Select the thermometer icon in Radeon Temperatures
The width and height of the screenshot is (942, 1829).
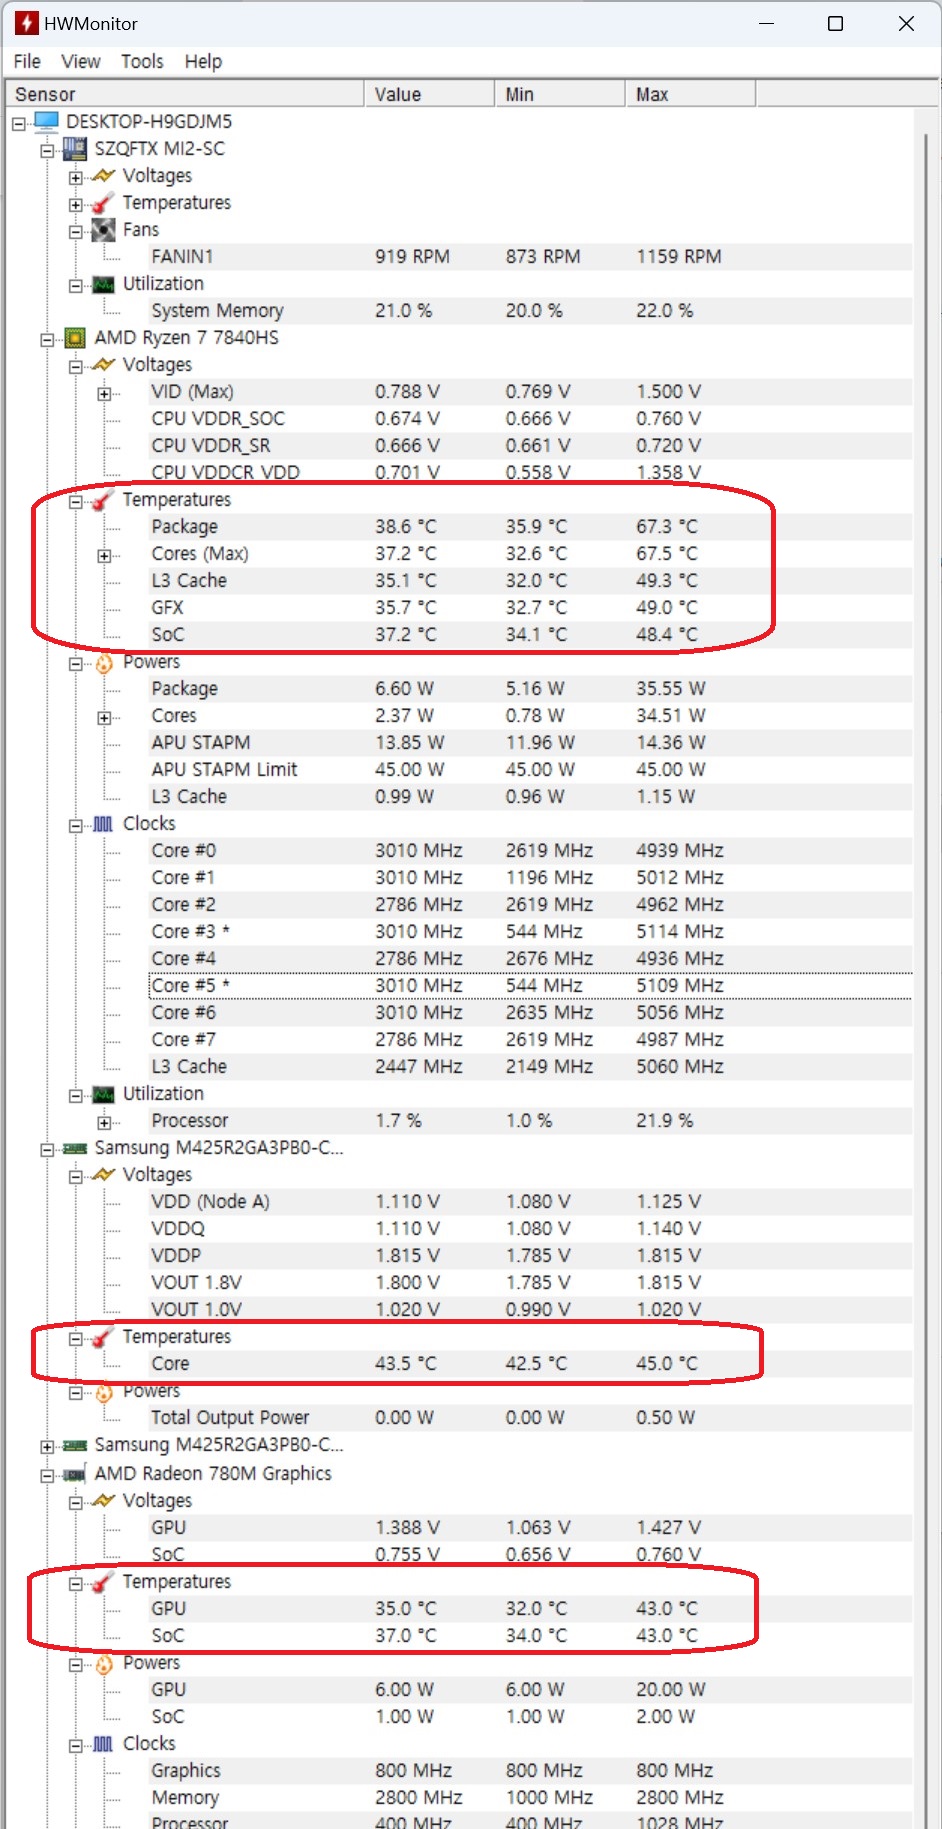click(x=103, y=1582)
